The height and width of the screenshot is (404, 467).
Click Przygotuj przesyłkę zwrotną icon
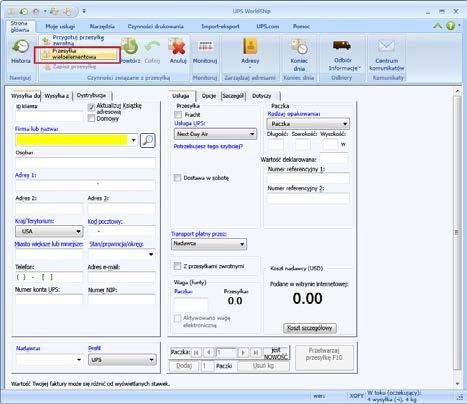click(x=47, y=41)
